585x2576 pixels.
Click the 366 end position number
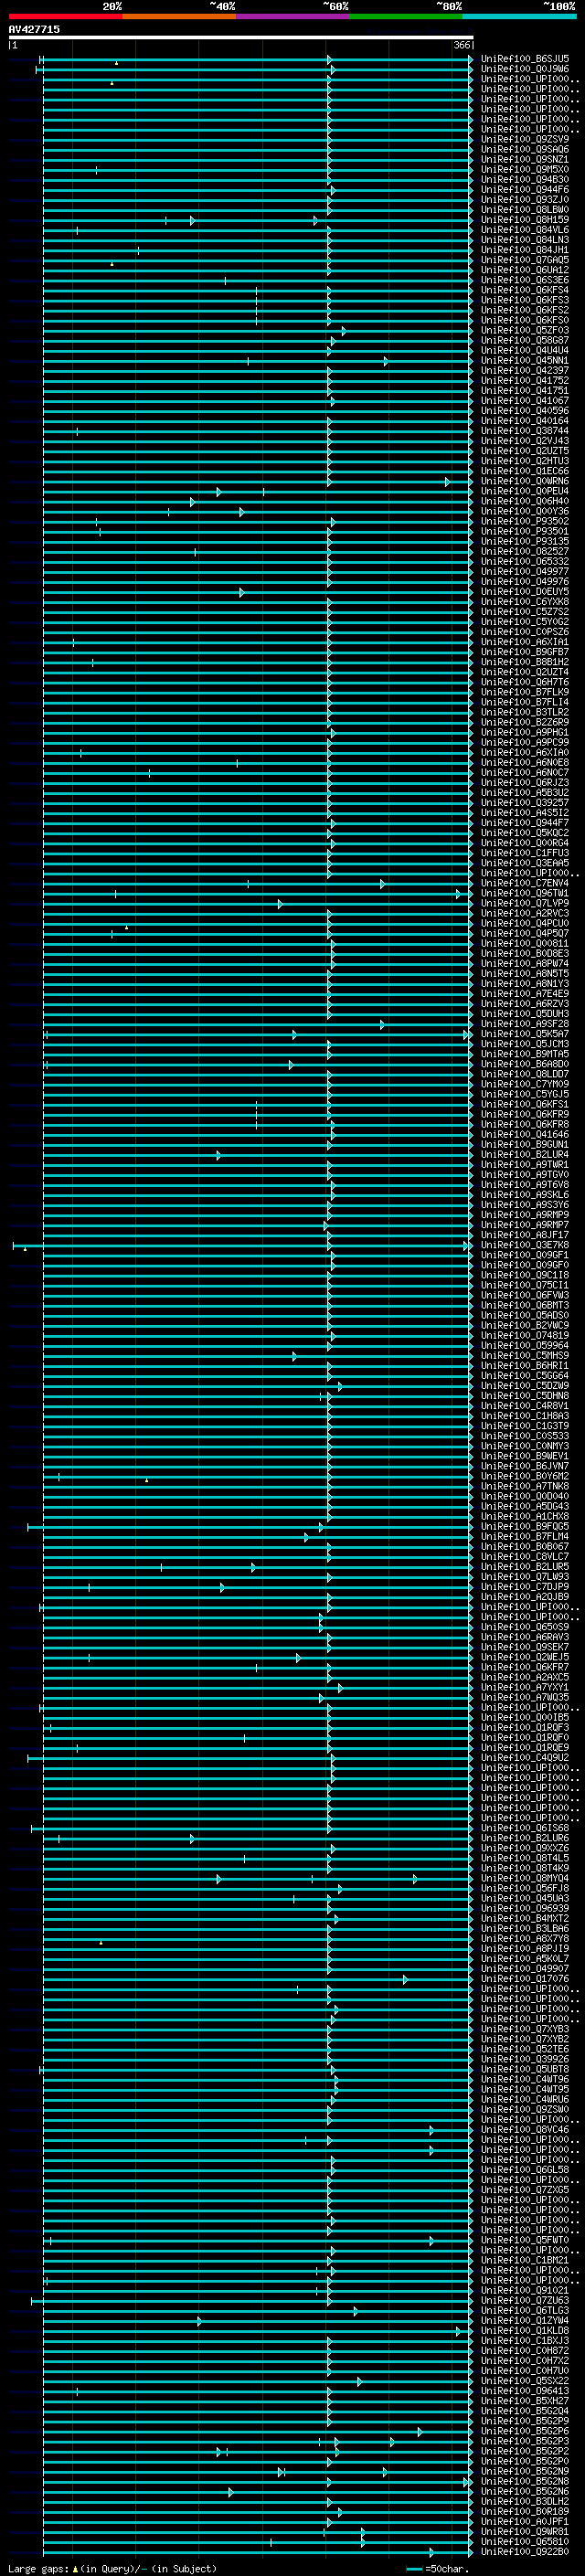click(x=462, y=45)
